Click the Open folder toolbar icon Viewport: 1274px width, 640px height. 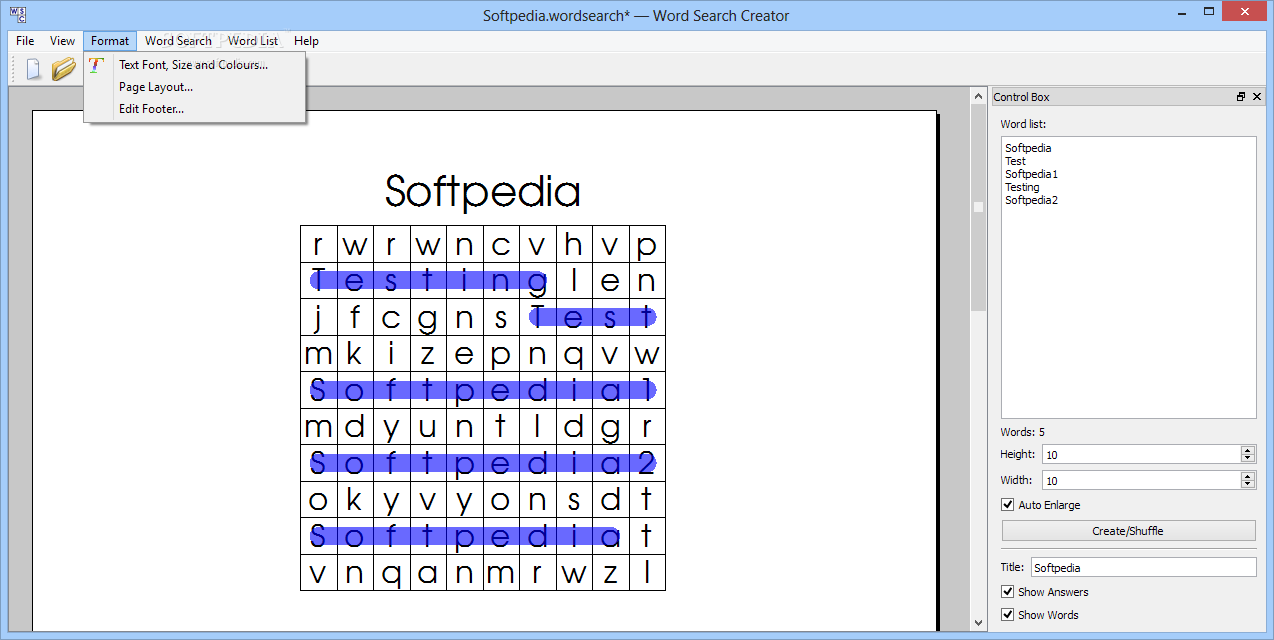tap(64, 69)
